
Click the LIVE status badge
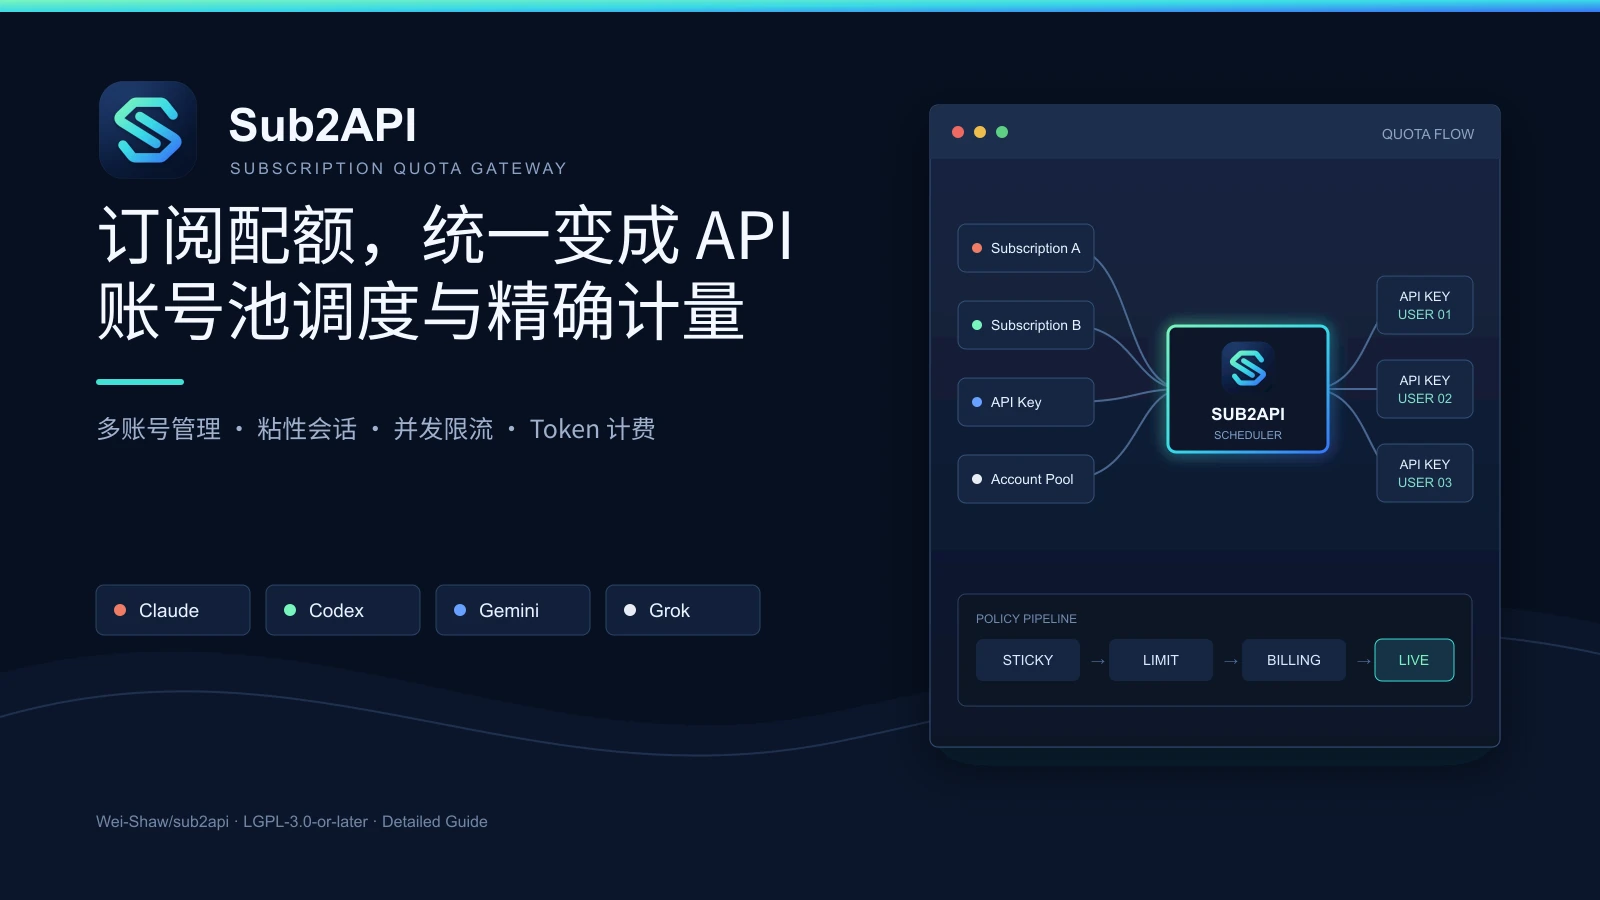coord(1414,660)
